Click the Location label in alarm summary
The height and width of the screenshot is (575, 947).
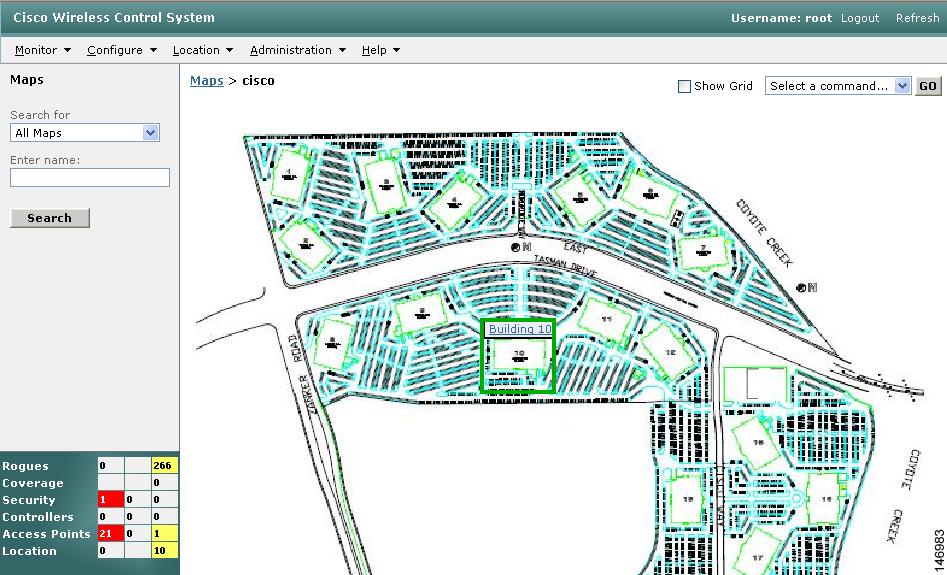(29, 550)
